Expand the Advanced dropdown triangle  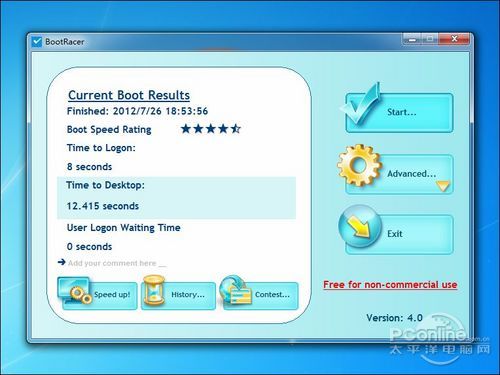click(443, 186)
